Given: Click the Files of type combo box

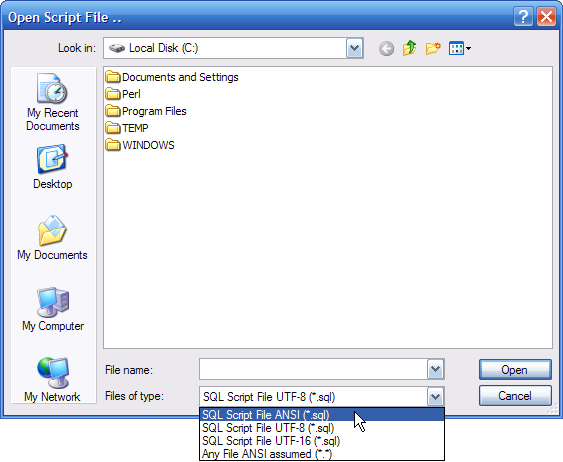Looking at the screenshot, I should [322, 397].
